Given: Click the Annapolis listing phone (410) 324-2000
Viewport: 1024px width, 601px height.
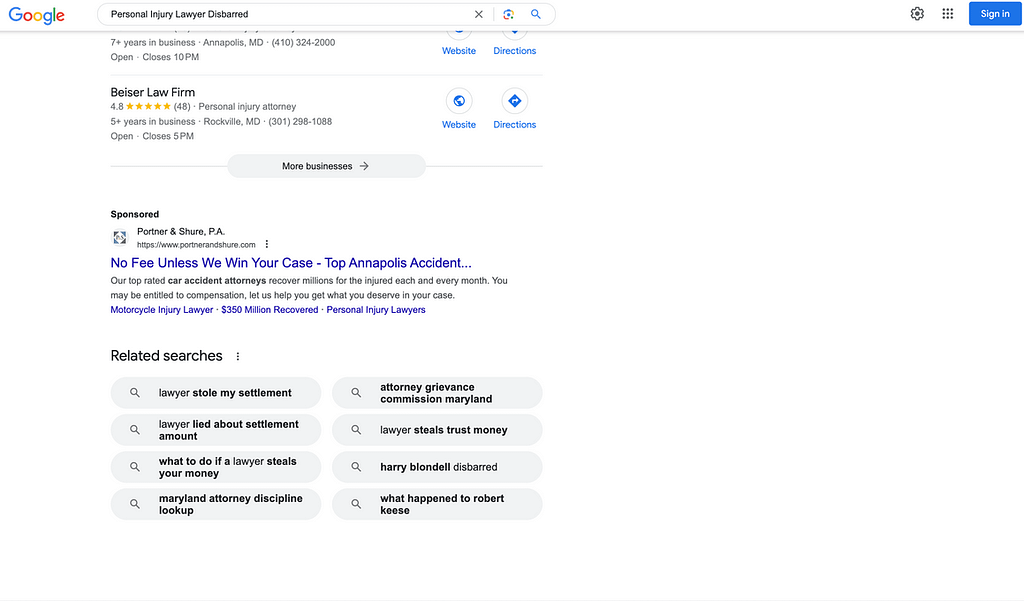Looking at the screenshot, I should click(x=303, y=42).
